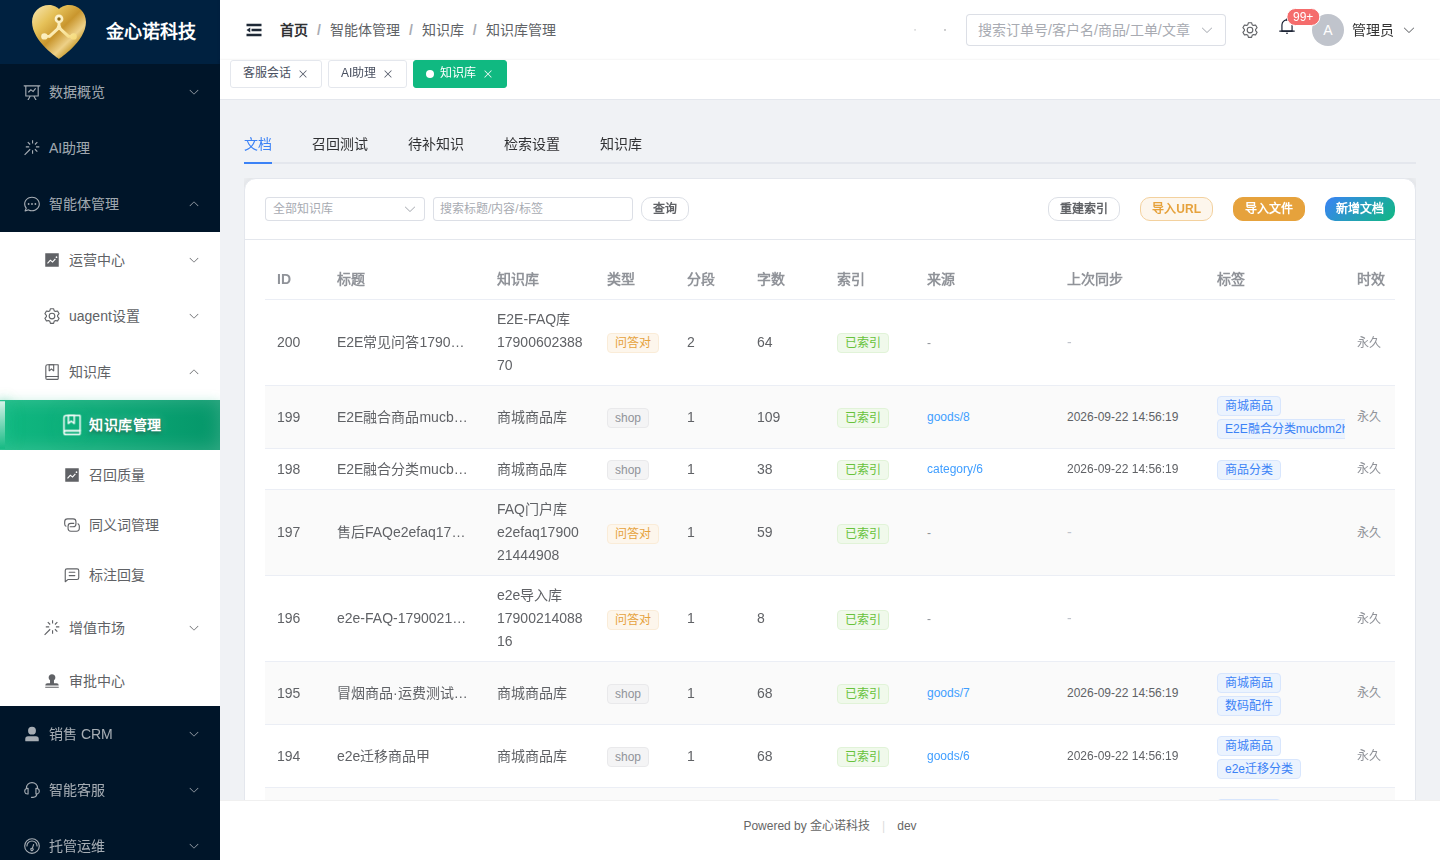Image resolution: width=1440 pixels, height=860 pixels.
Task: Close the 知识库 page tab
Action: [488, 74]
